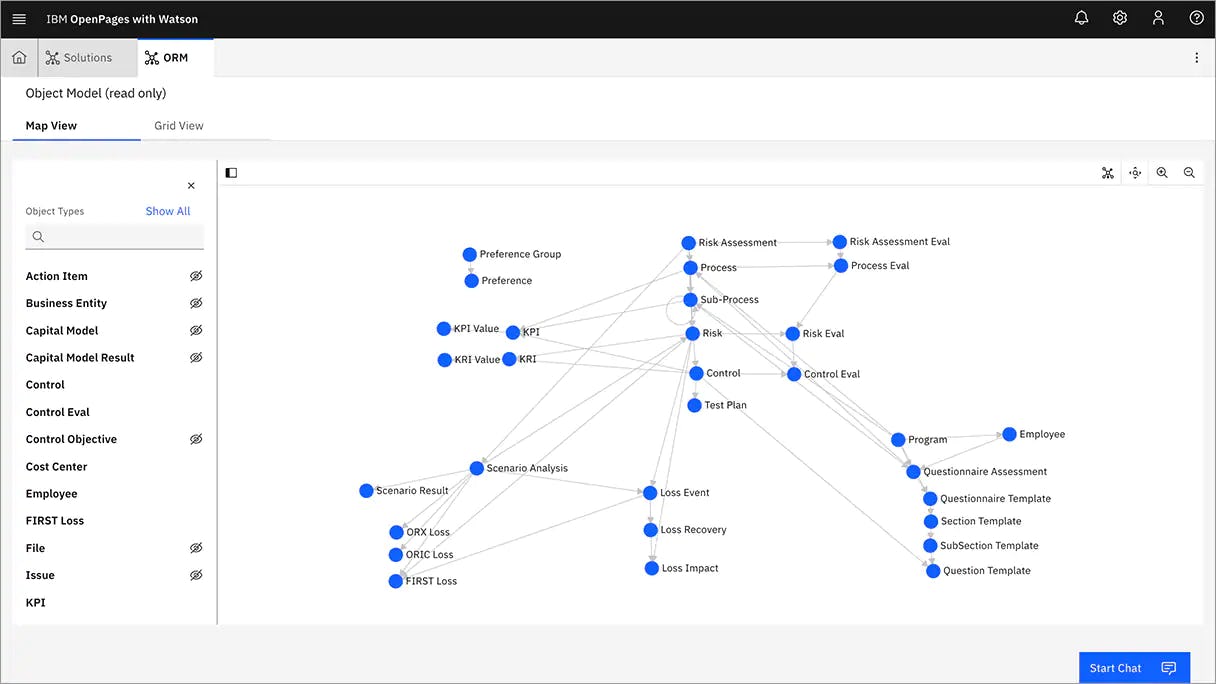This screenshot has width=1216, height=684.
Task: Click the pan/recenter icon in the map toolbar
Action: pyautogui.click(x=1135, y=172)
